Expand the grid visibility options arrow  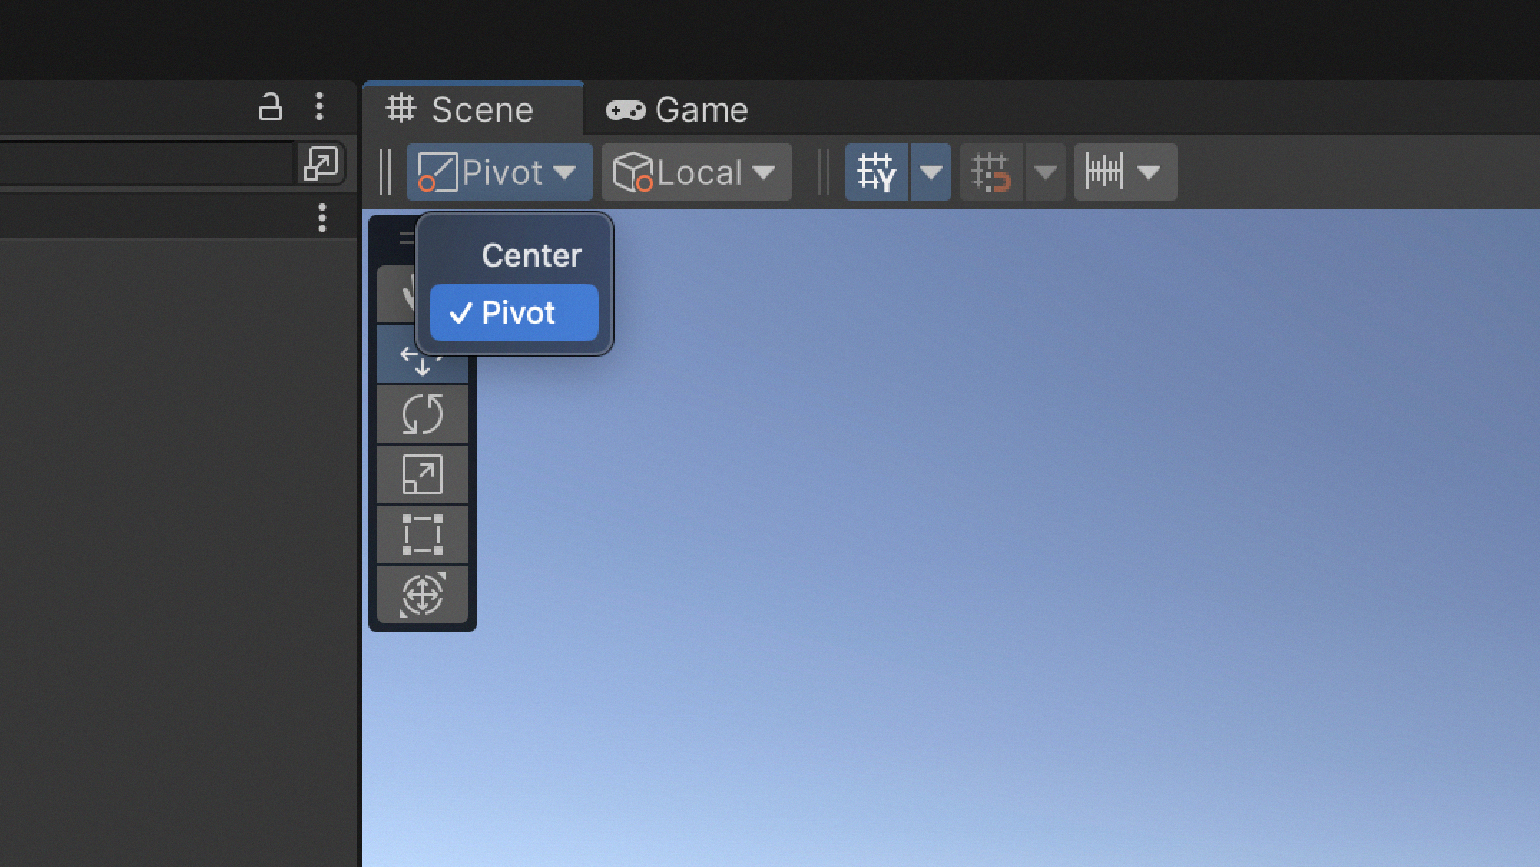pyautogui.click(x=931, y=172)
